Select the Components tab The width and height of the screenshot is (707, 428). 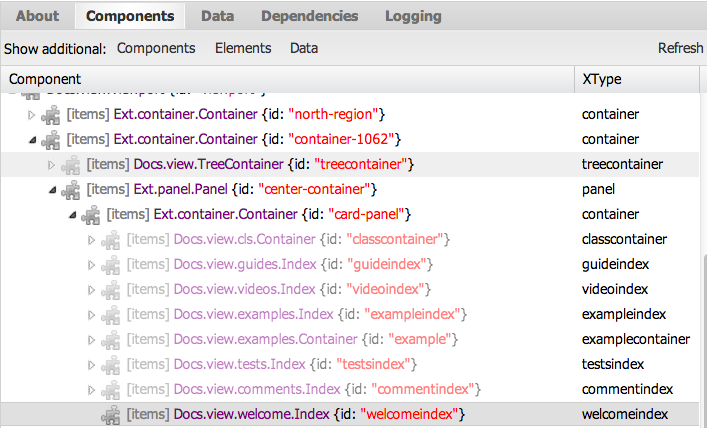pyautogui.click(x=130, y=16)
